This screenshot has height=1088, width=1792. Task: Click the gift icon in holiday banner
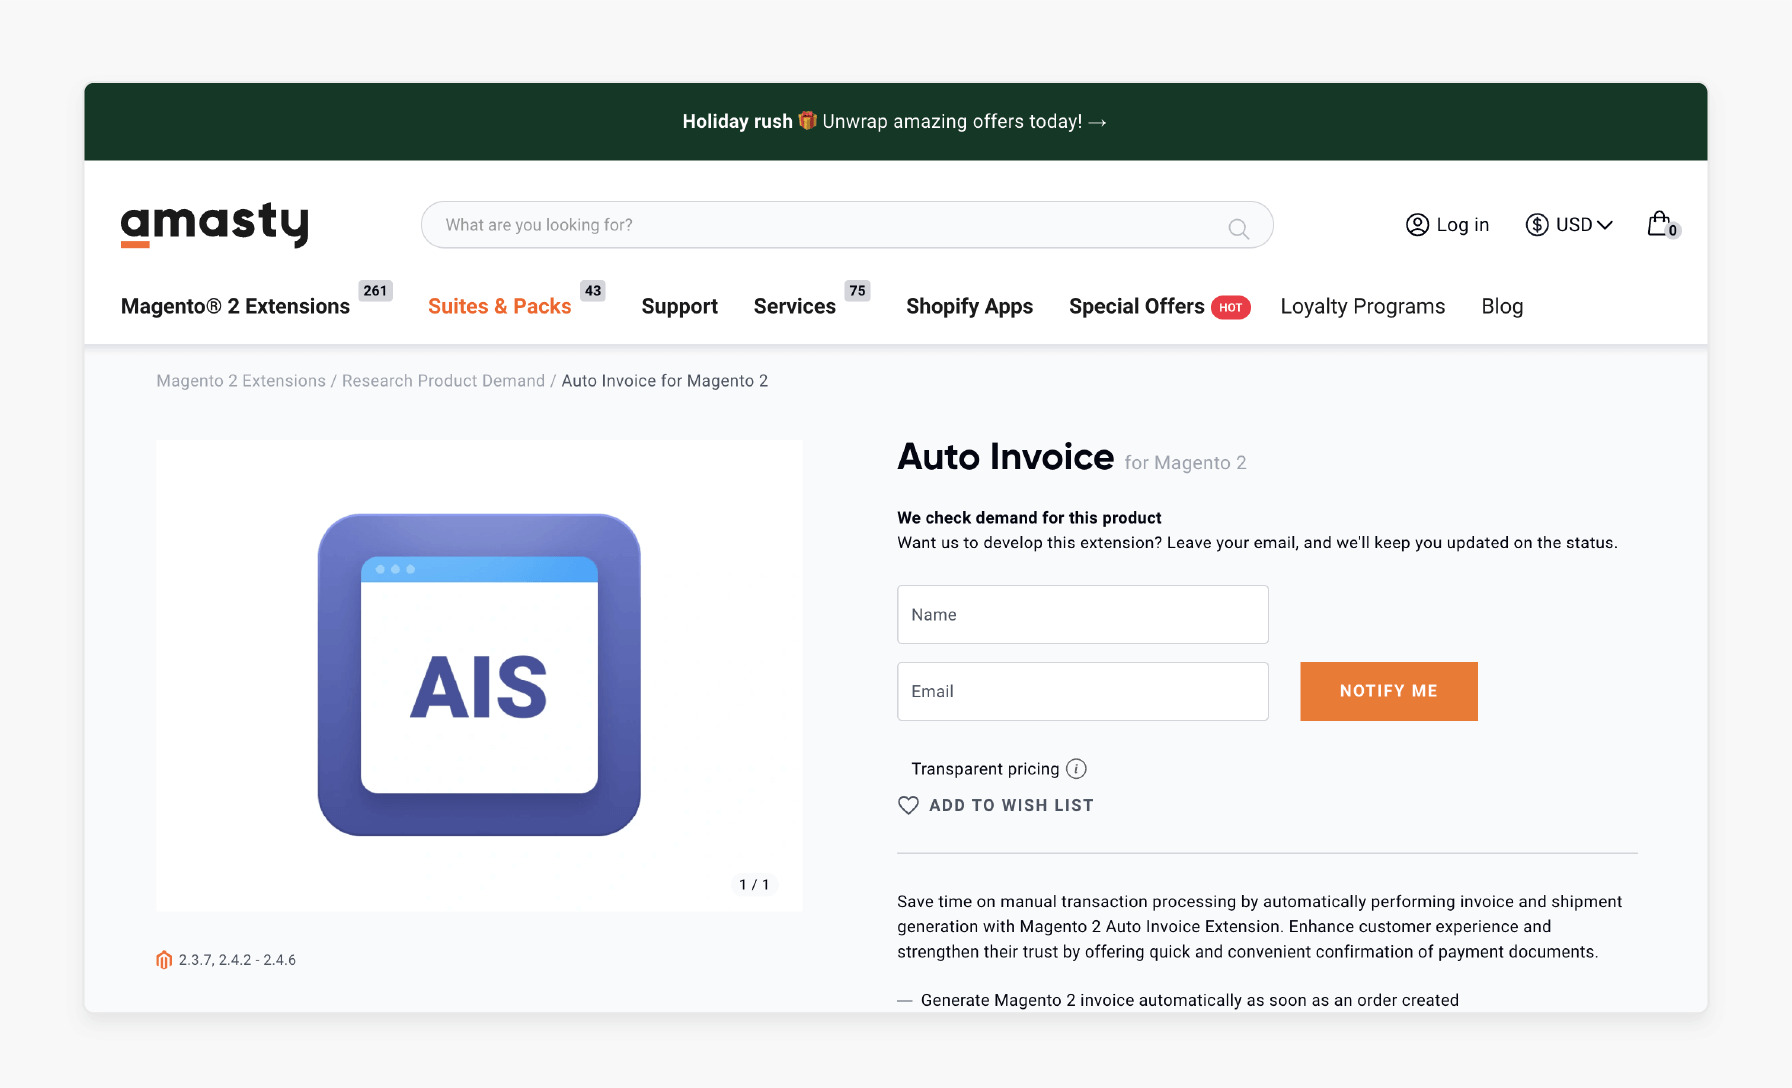point(808,121)
